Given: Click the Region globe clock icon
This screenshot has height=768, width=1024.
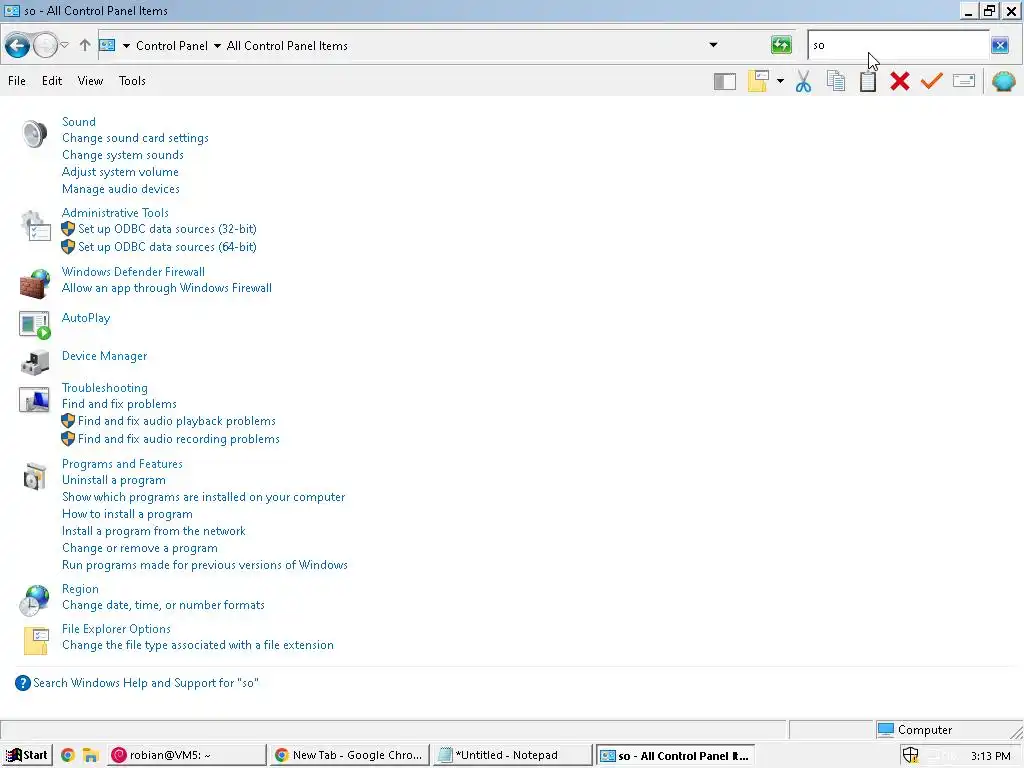Looking at the screenshot, I should (34, 601).
